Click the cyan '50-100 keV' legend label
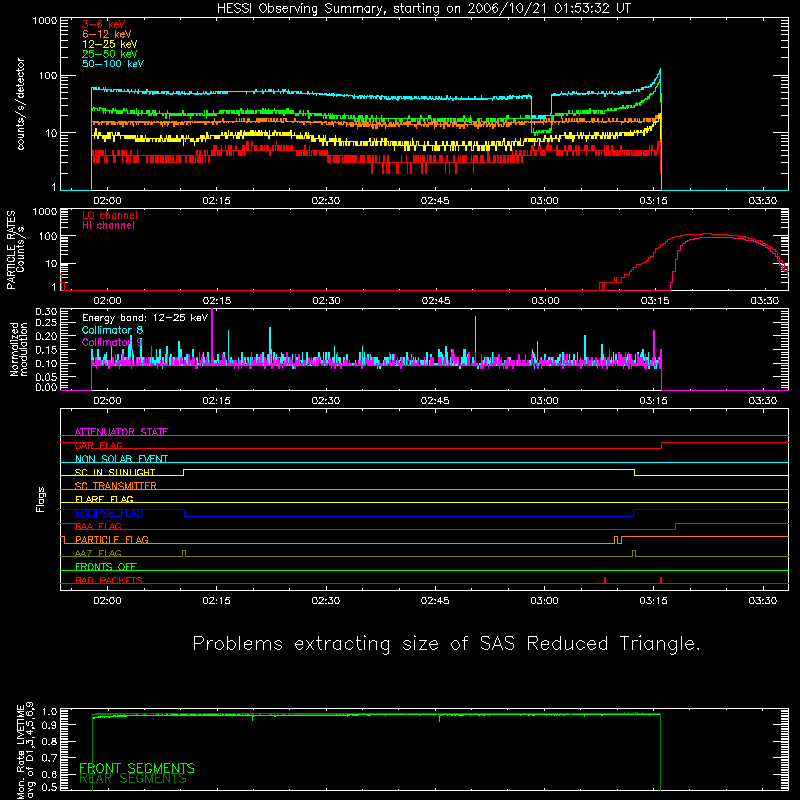The width and height of the screenshot is (800, 800). coord(113,64)
